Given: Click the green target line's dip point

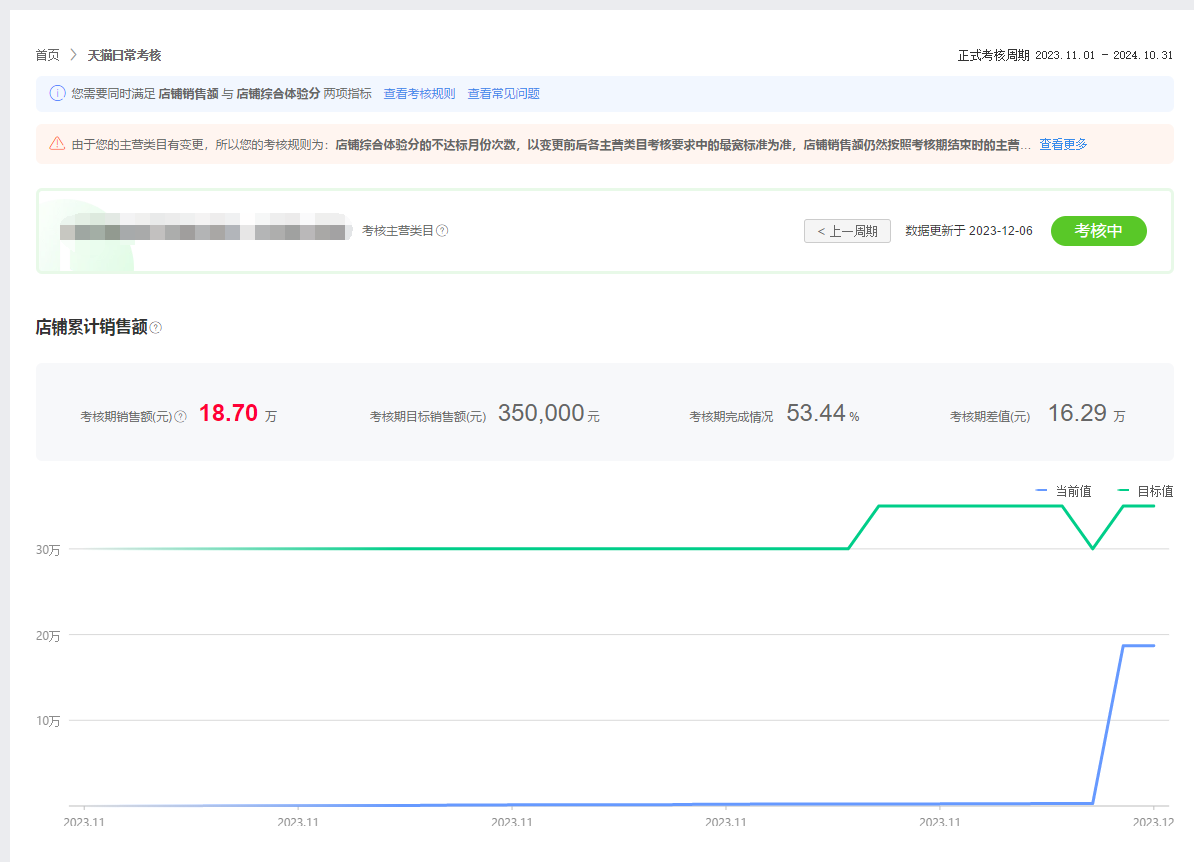Looking at the screenshot, I should coord(1092,548).
